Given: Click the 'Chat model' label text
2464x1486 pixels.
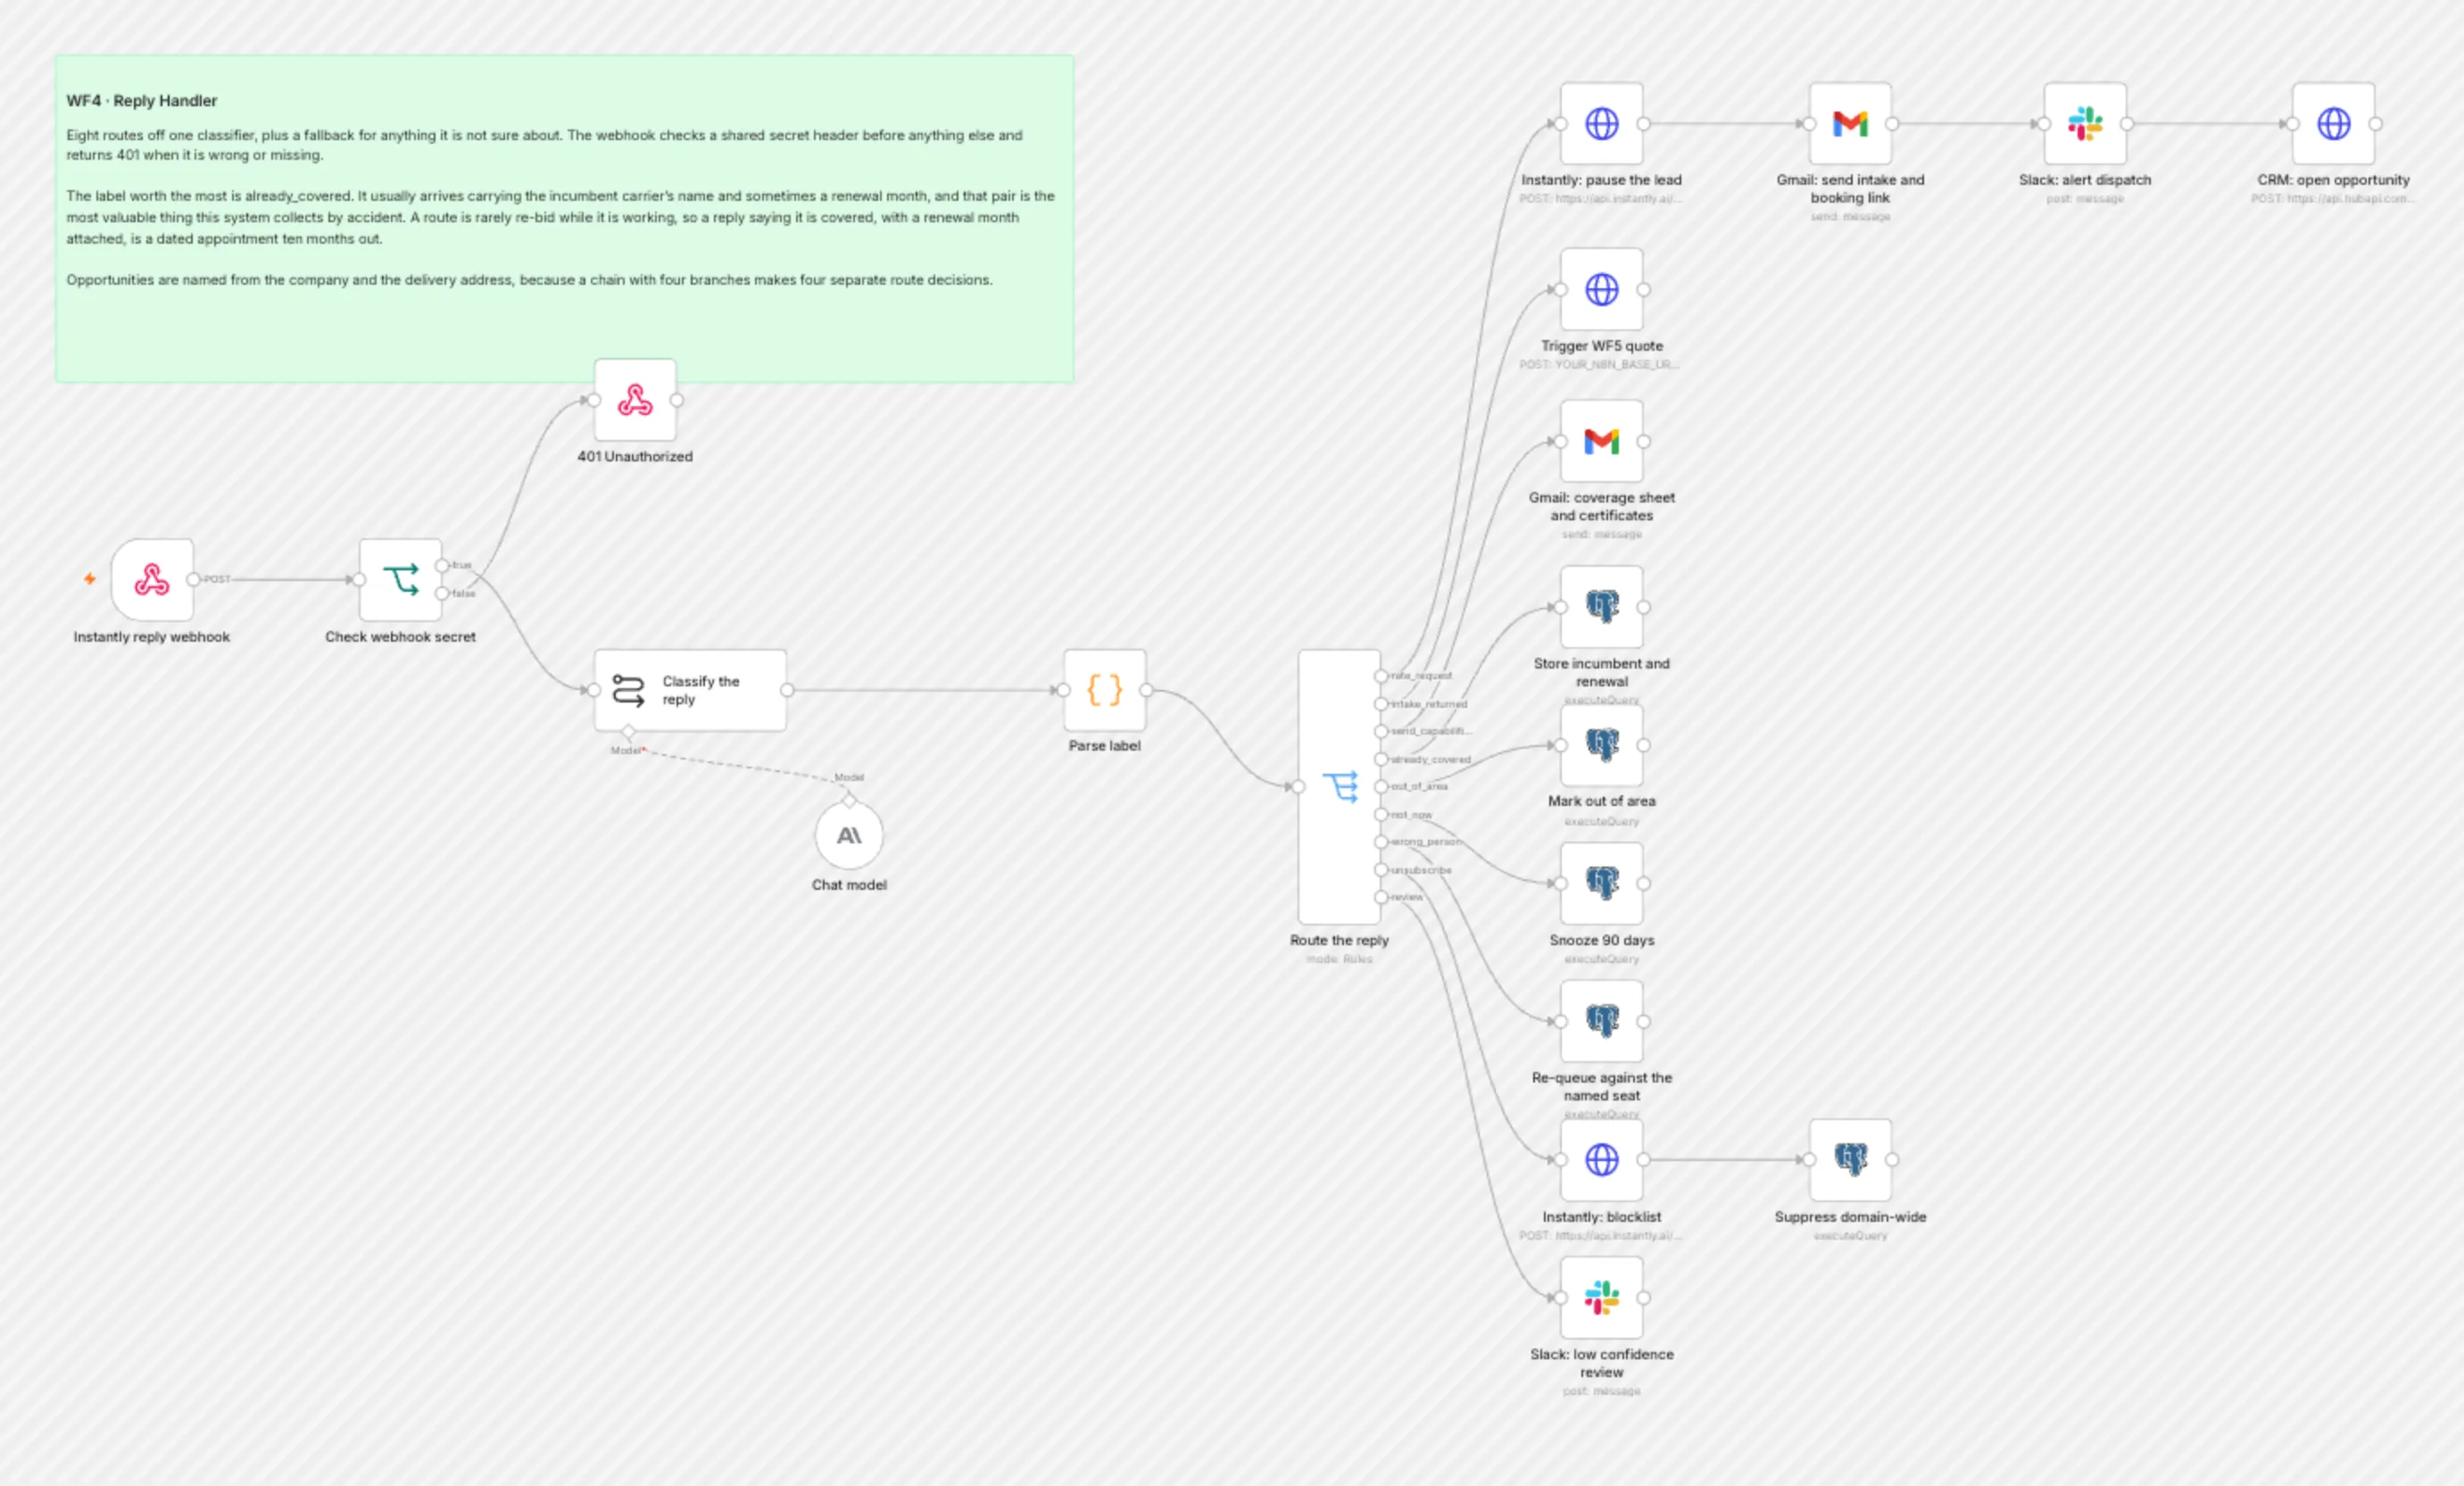Looking at the screenshot, I should point(849,885).
